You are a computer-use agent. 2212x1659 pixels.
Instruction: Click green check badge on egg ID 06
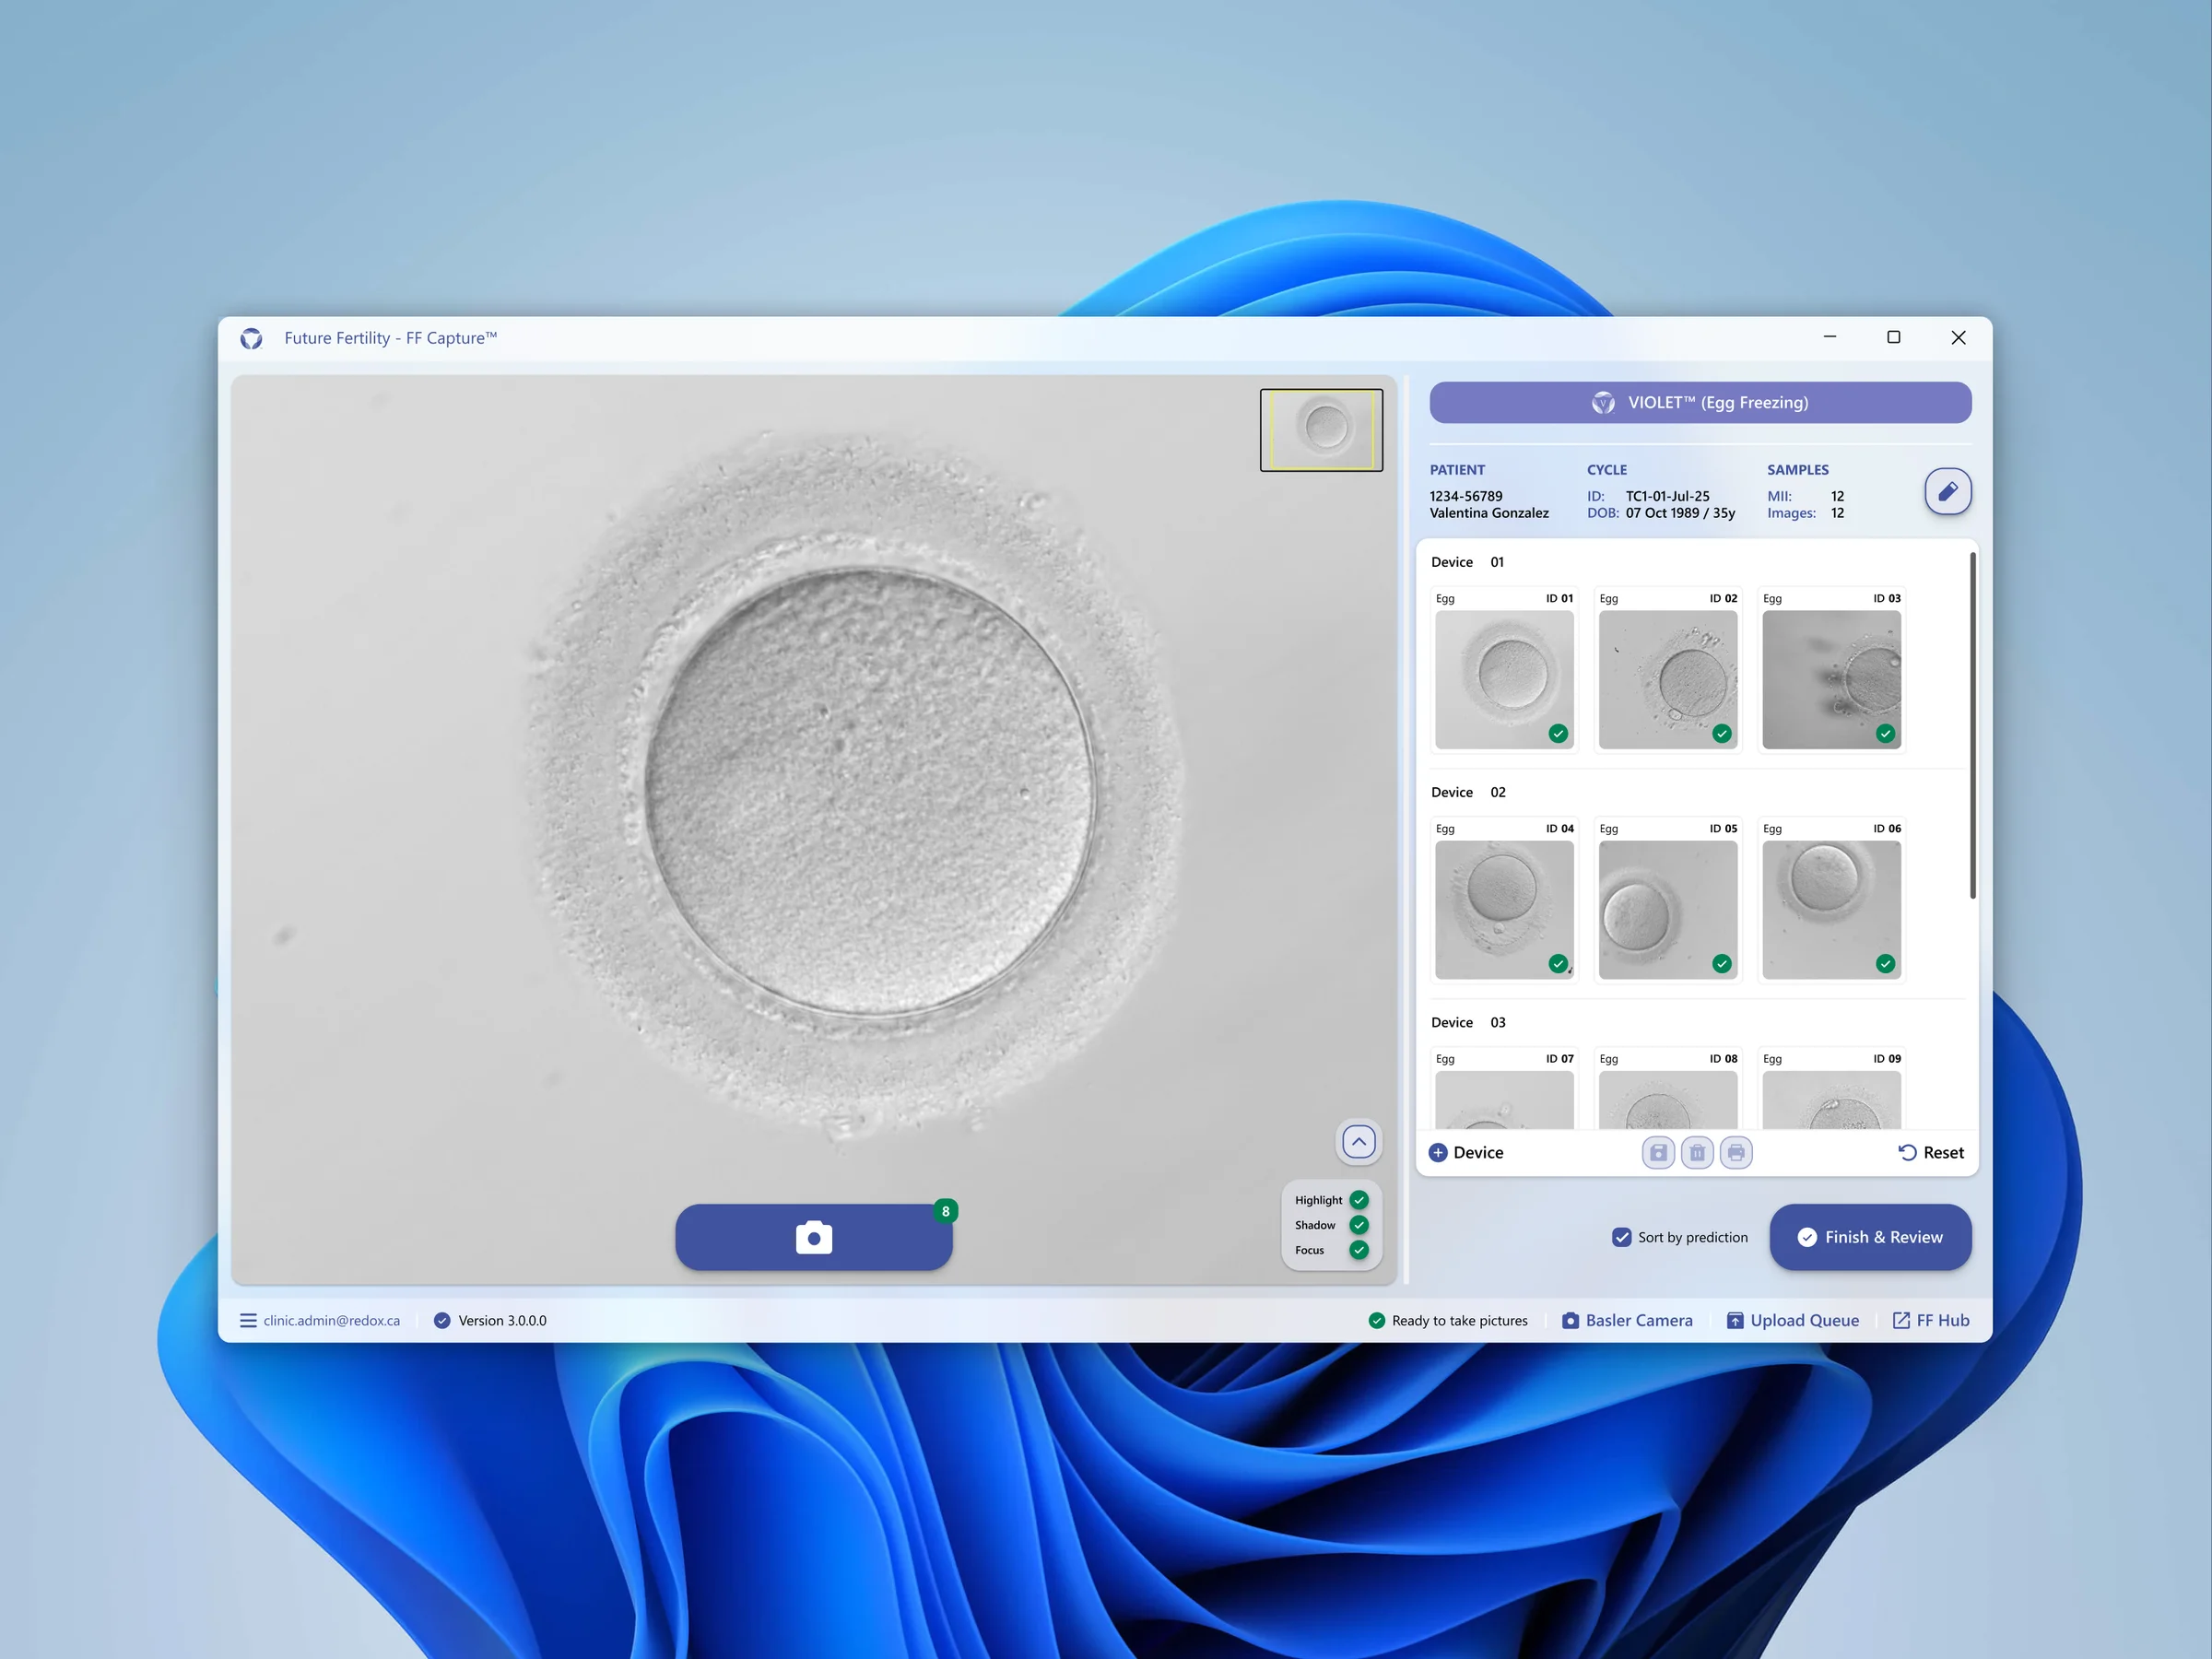[1885, 963]
